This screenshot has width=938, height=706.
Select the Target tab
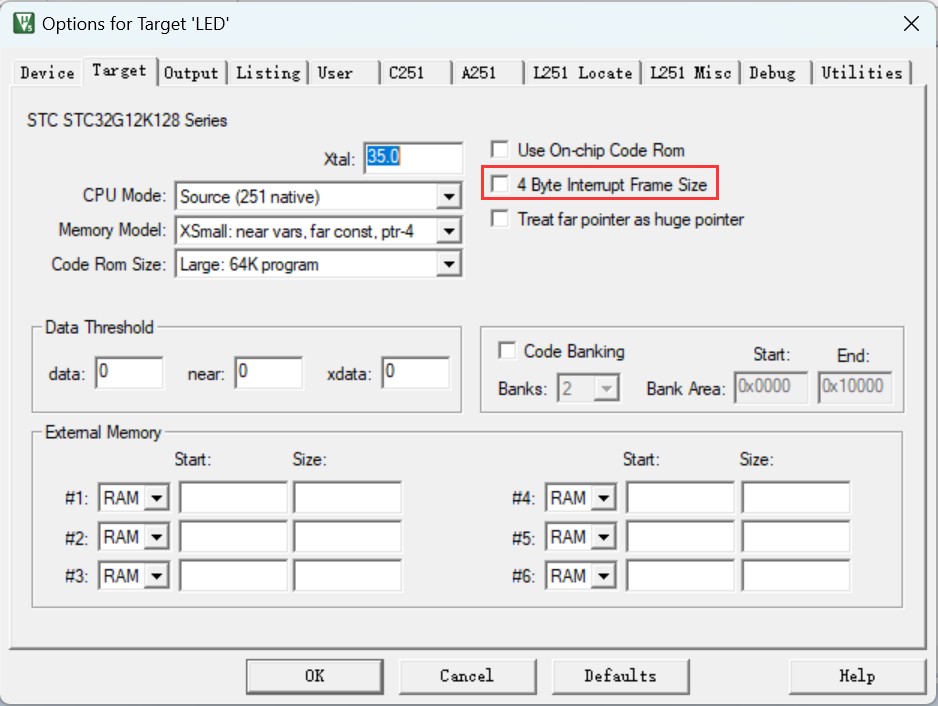[120, 71]
